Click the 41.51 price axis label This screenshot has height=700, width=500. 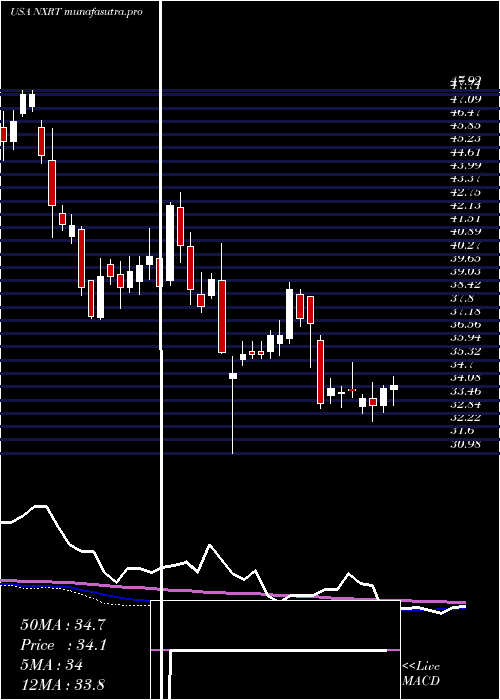click(x=466, y=218)
